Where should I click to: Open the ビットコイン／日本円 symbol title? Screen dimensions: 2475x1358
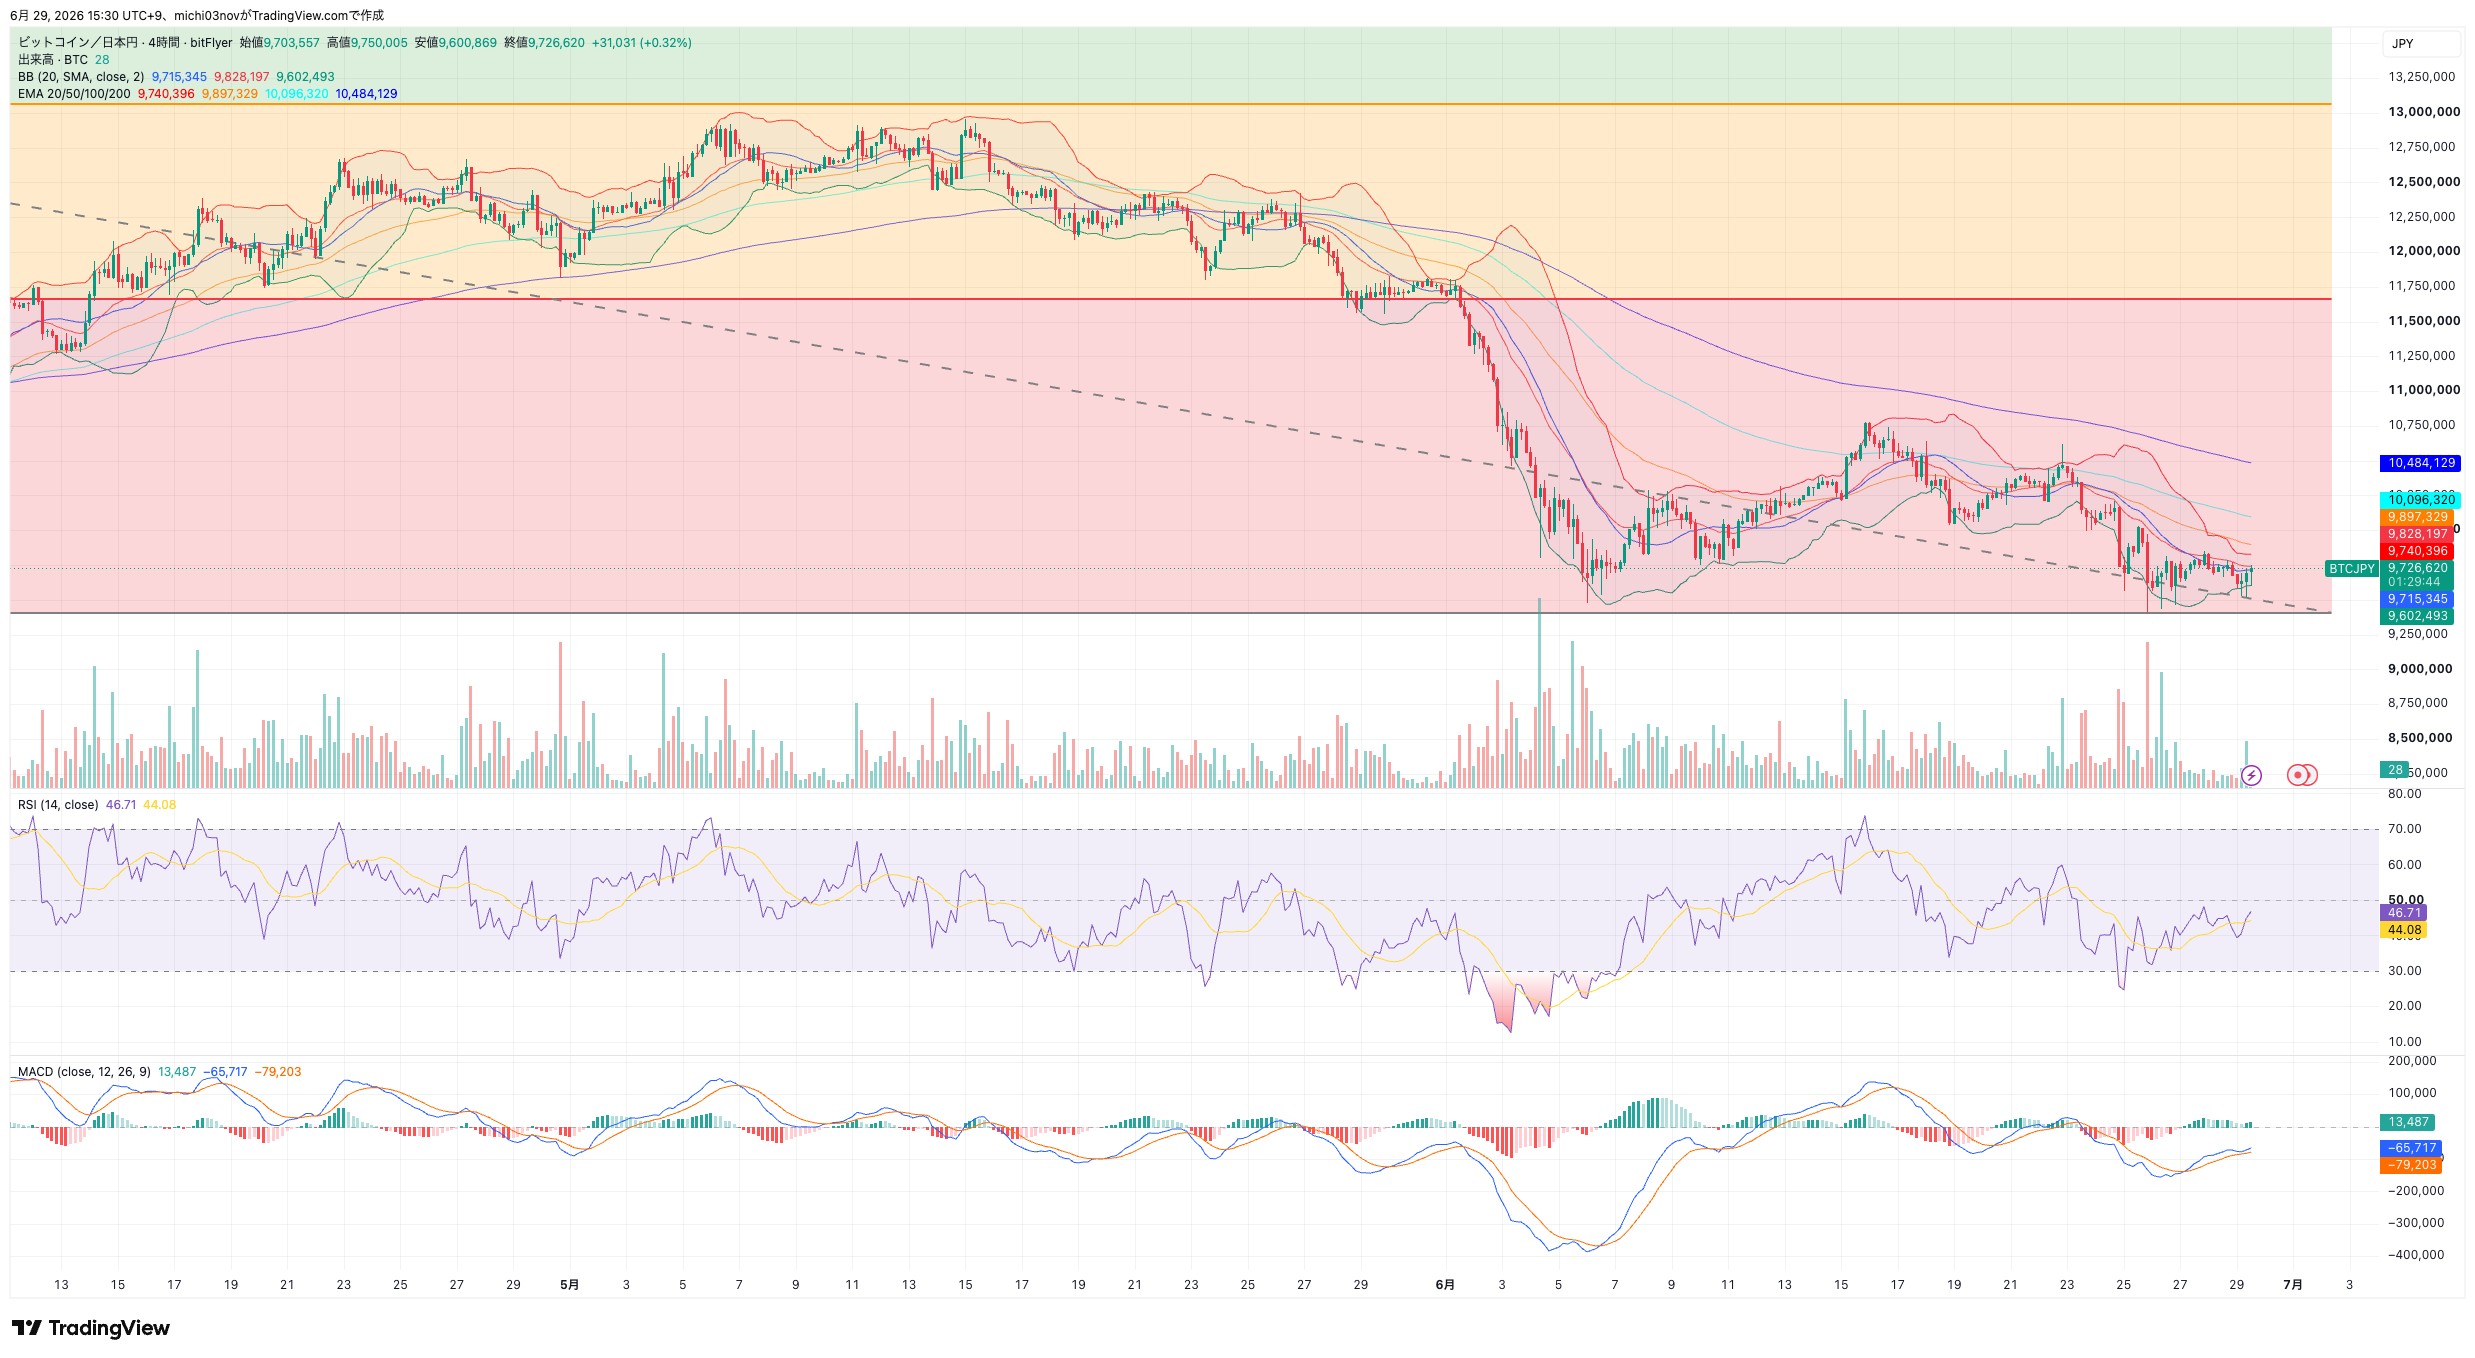tap(78, 43)
